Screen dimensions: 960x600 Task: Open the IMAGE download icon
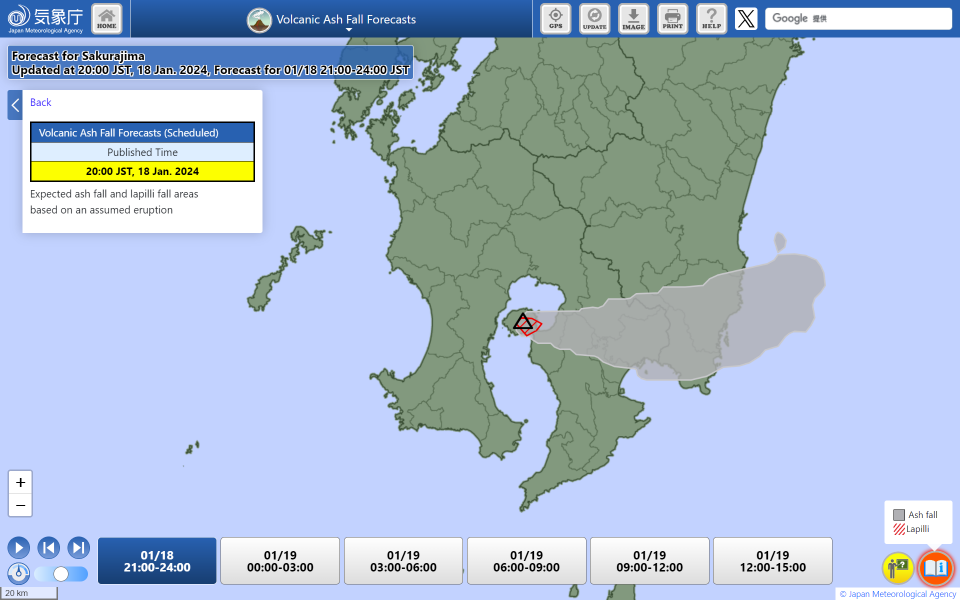click(x=633, y=18)
